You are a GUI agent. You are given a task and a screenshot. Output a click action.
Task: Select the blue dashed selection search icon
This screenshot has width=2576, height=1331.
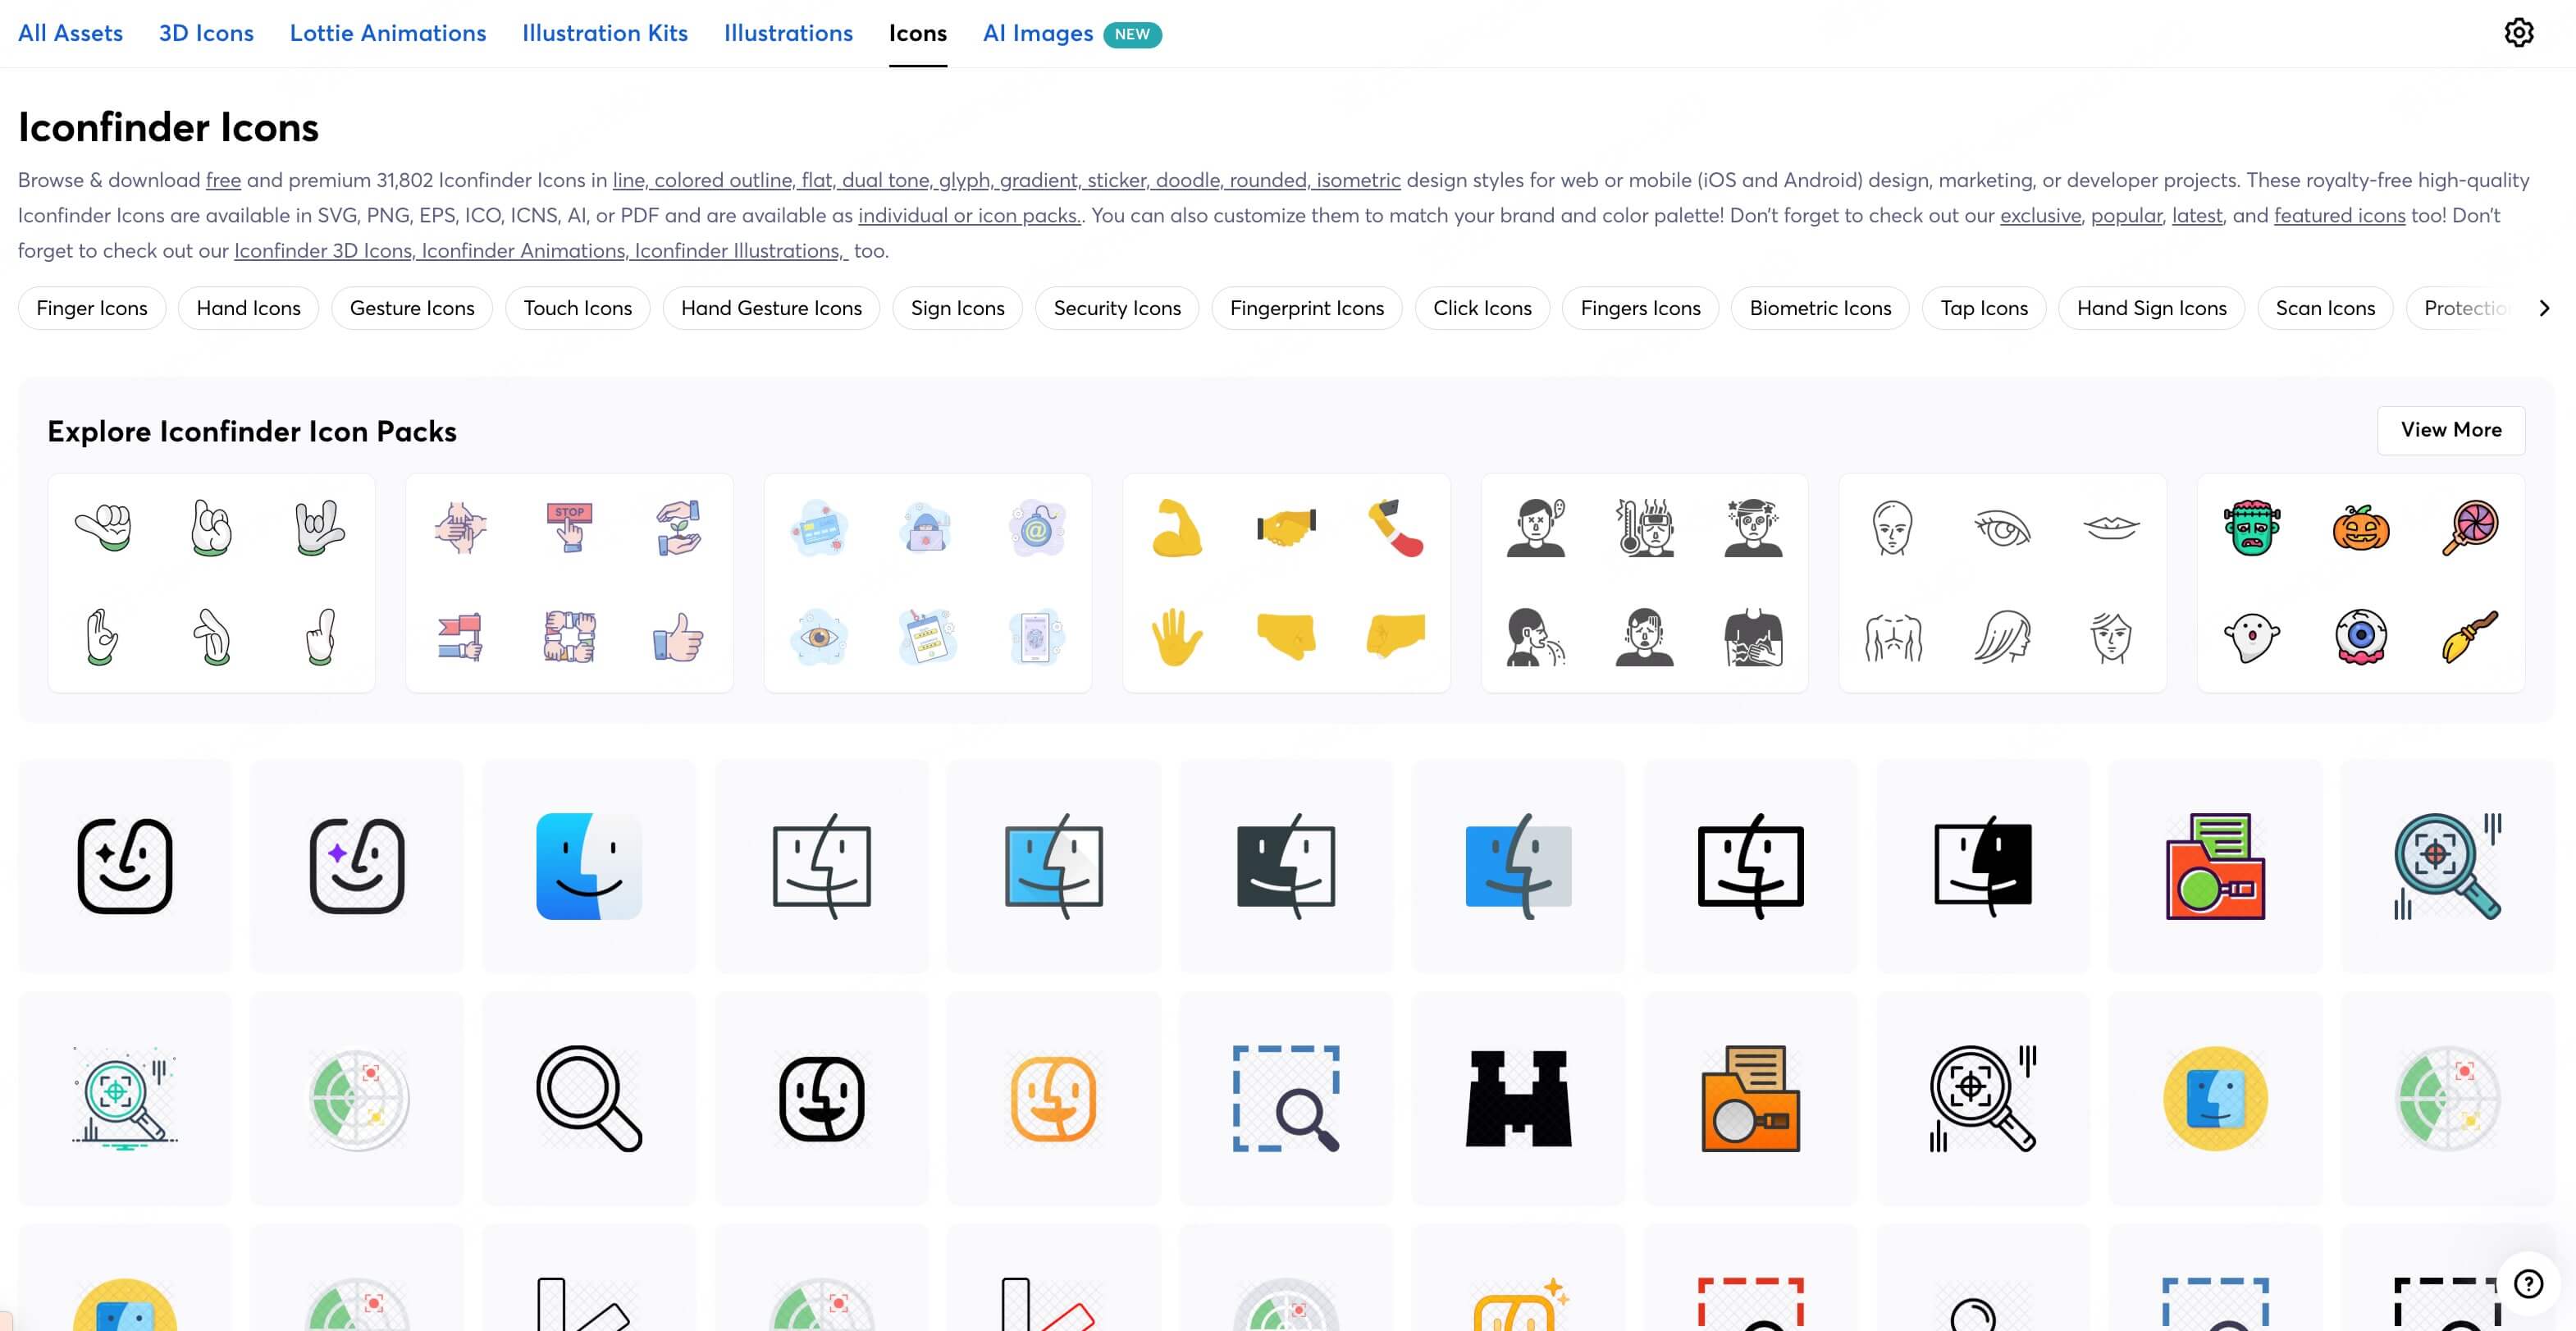[1286, 1098]
